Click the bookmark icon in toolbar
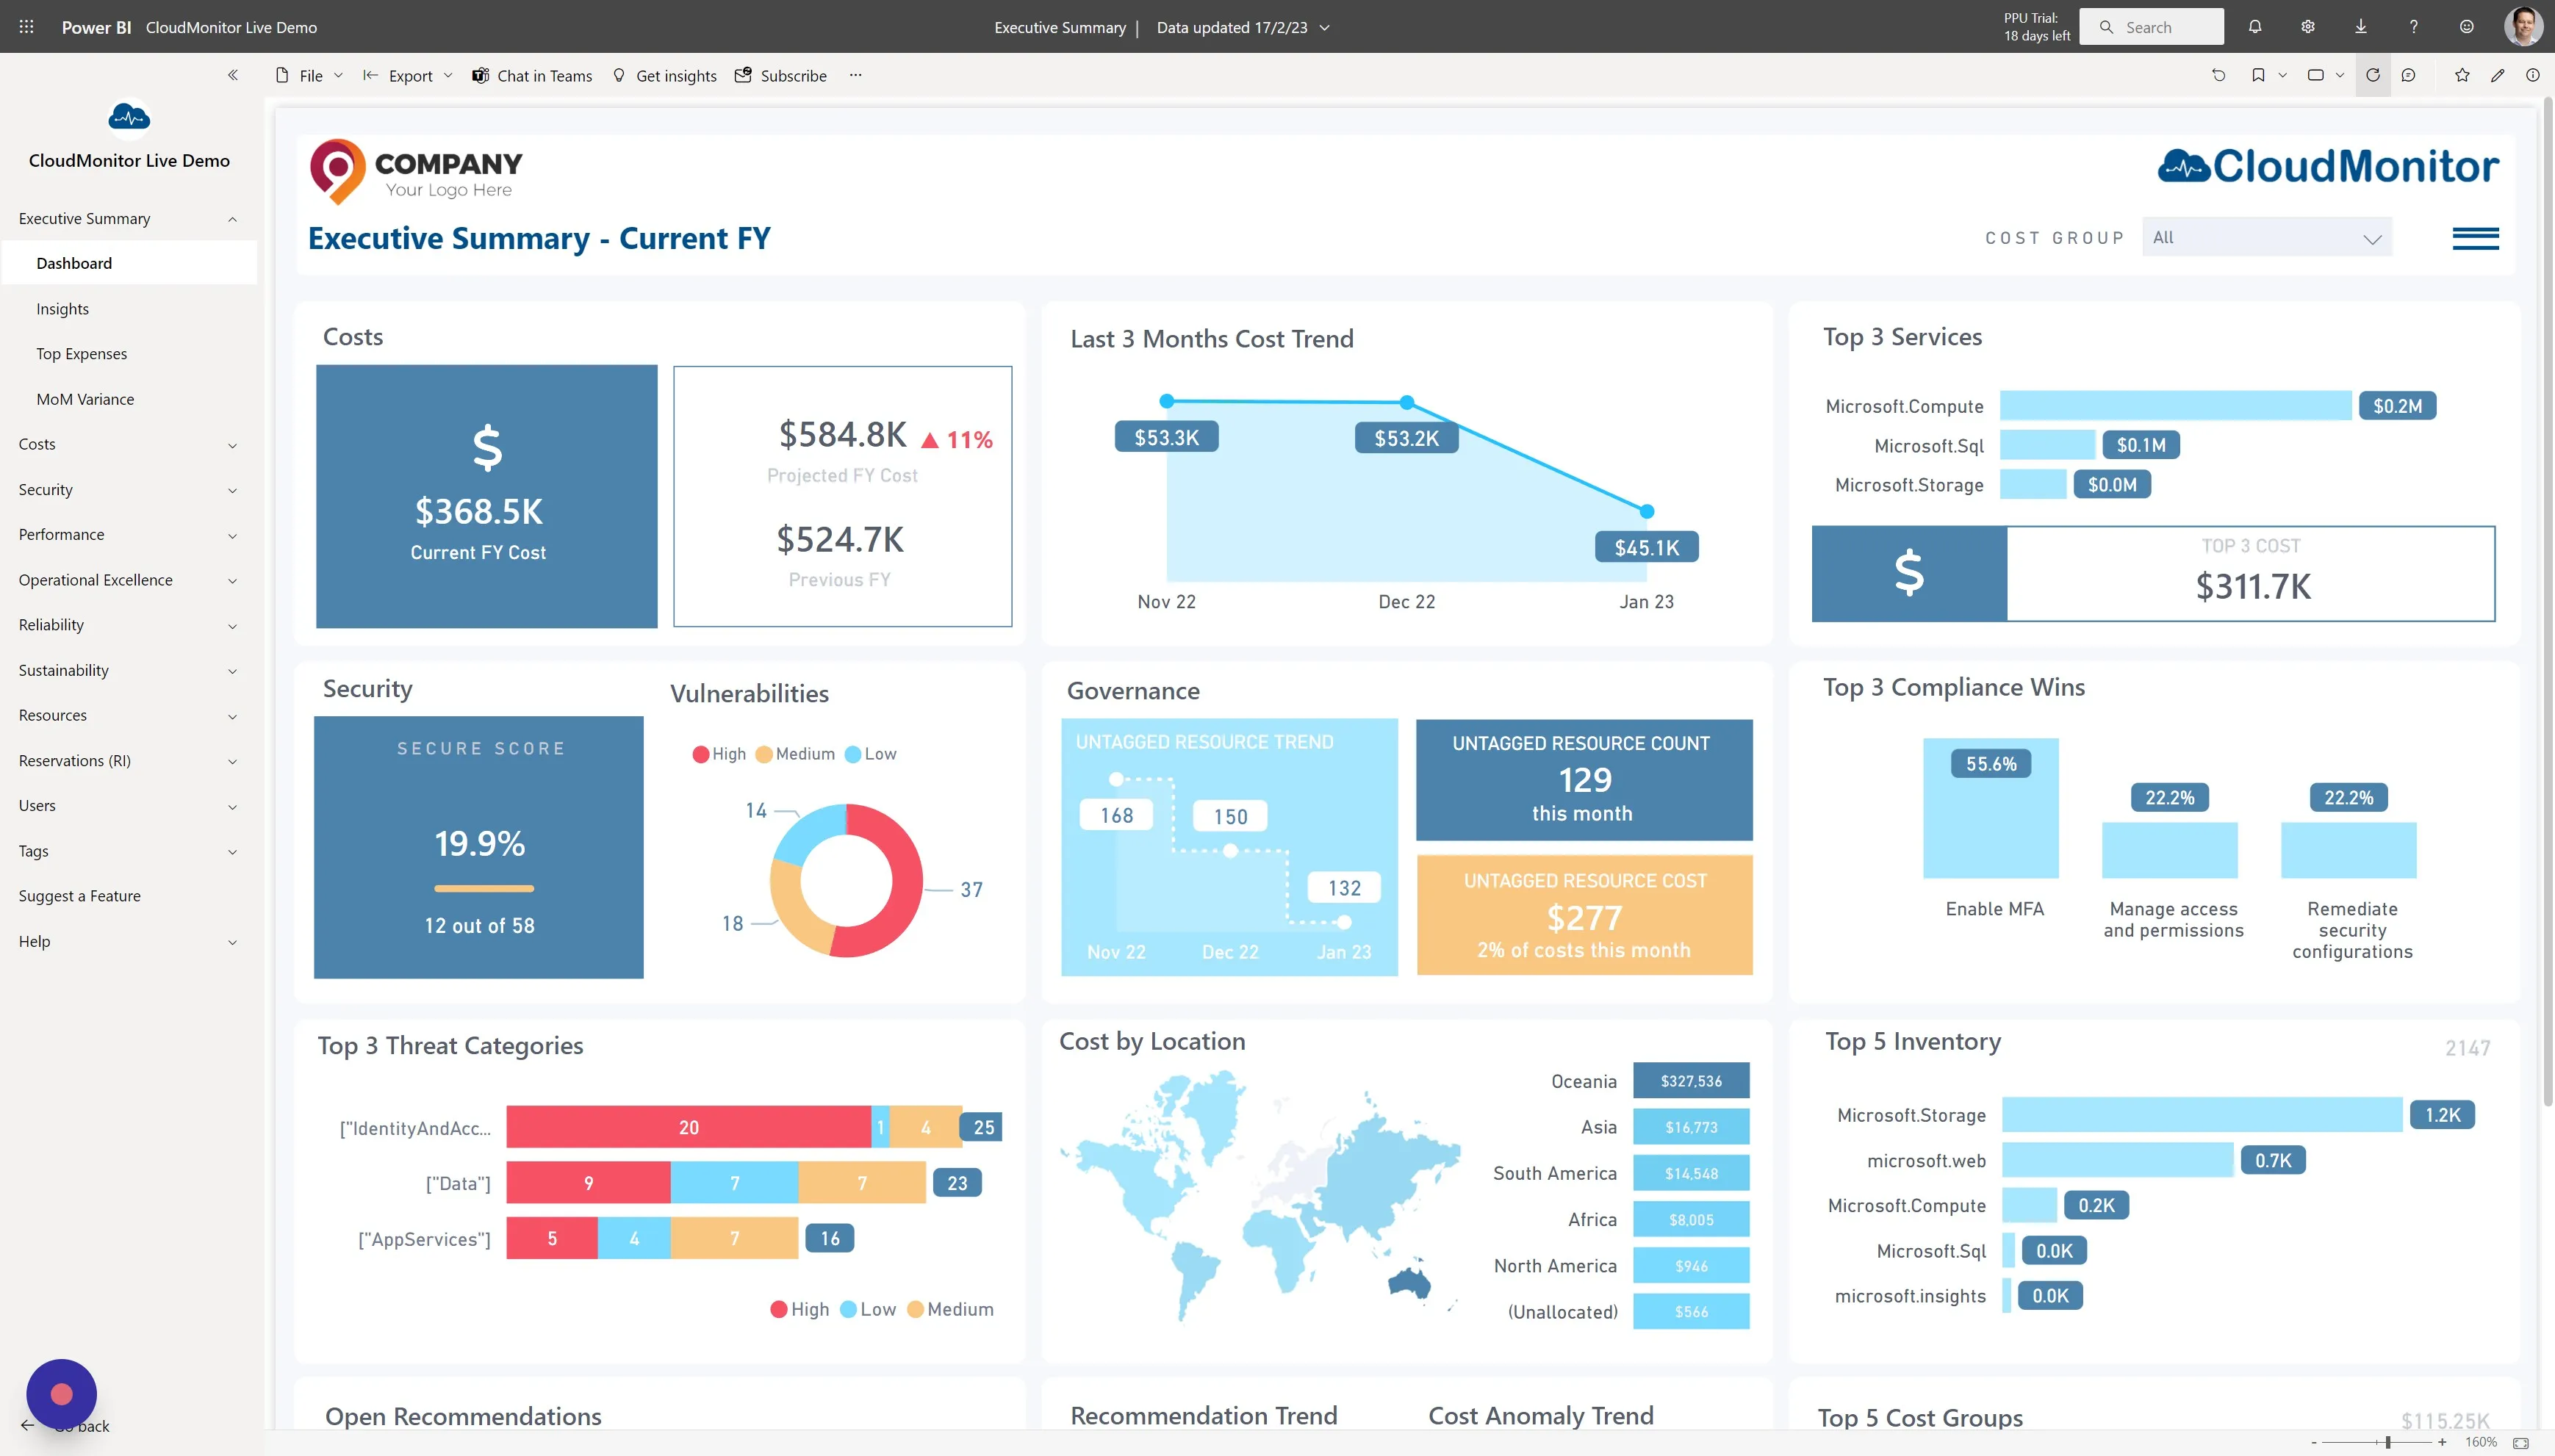The height and width of the screenshot is (1456, 2555). click(x=2258, y=75)
